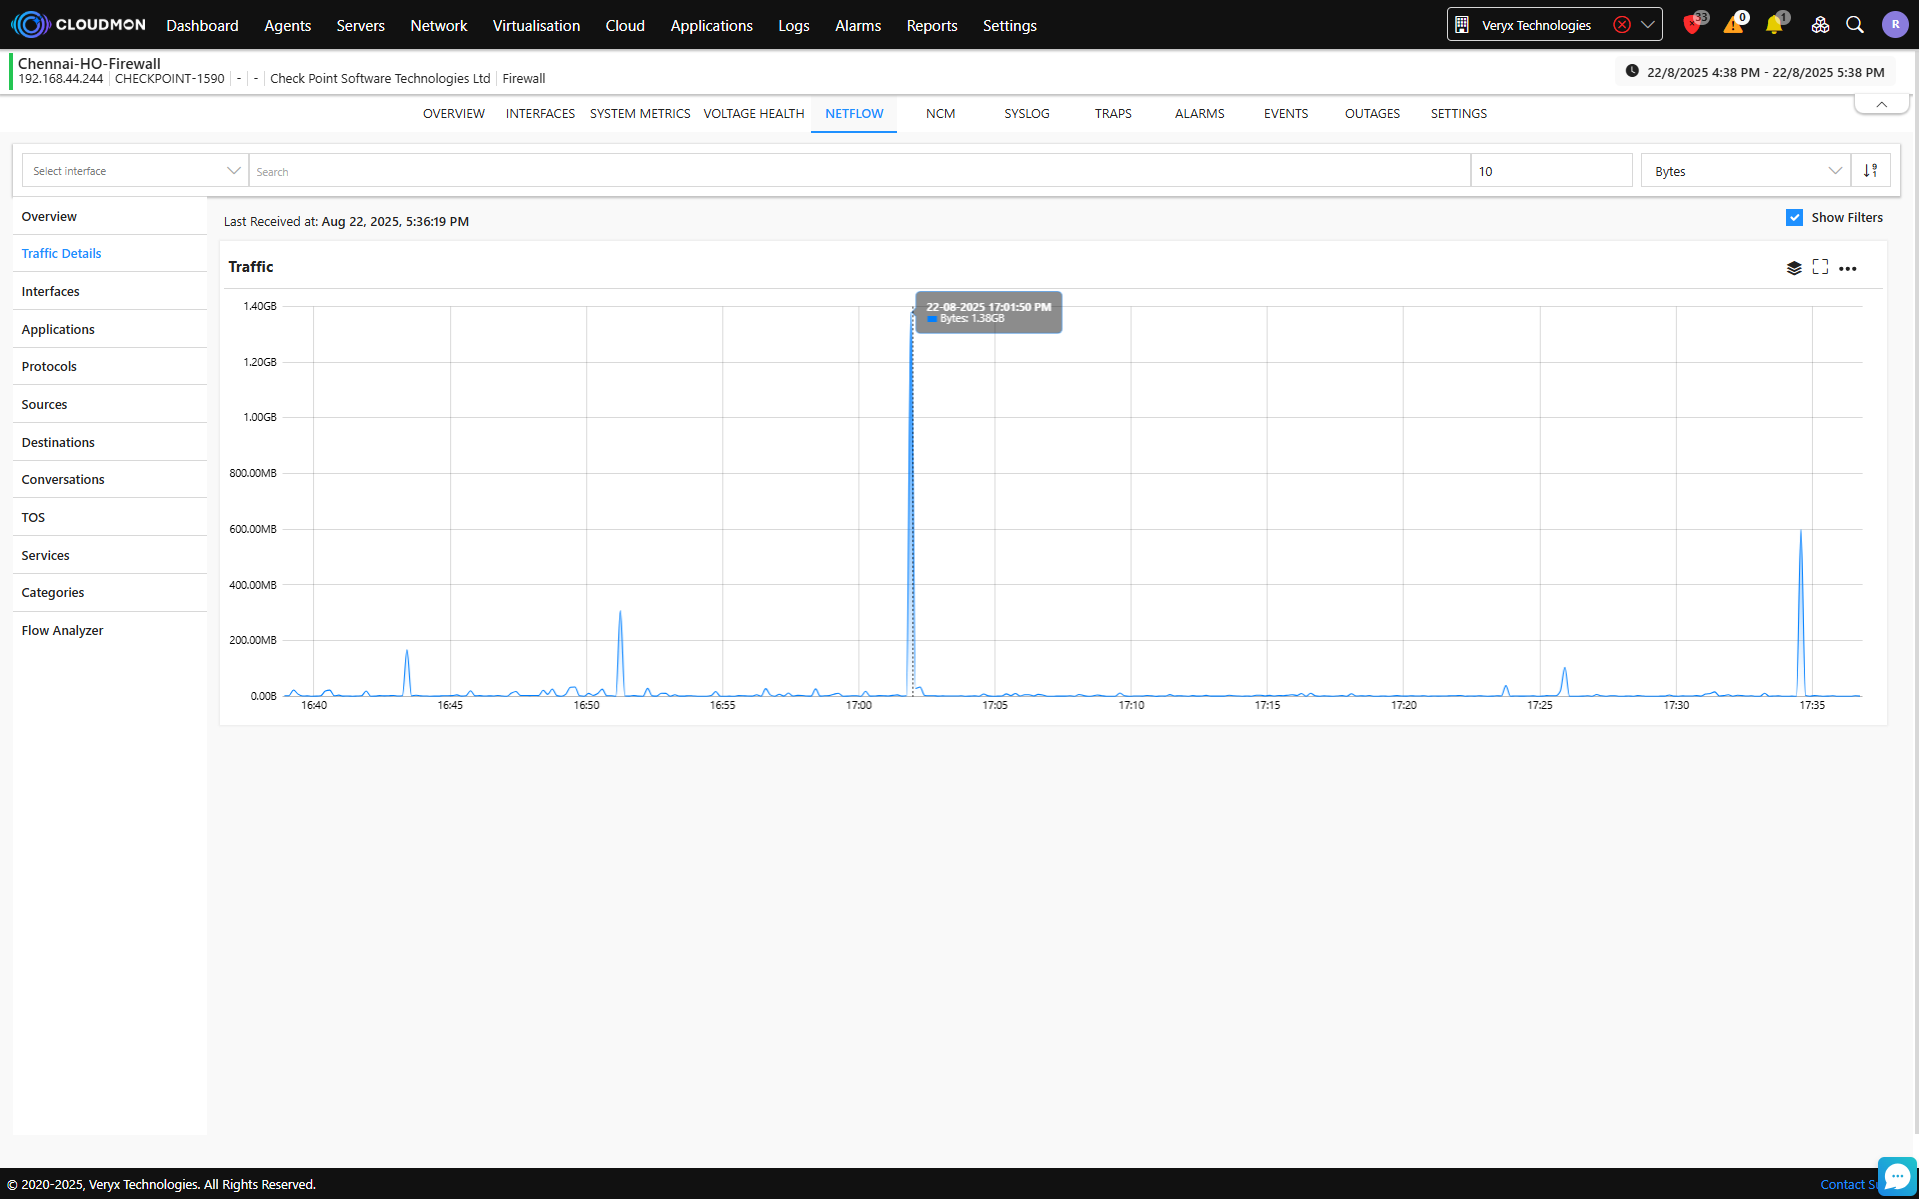
Task: Open the Select interface dropdown
Action: point(135,171)
